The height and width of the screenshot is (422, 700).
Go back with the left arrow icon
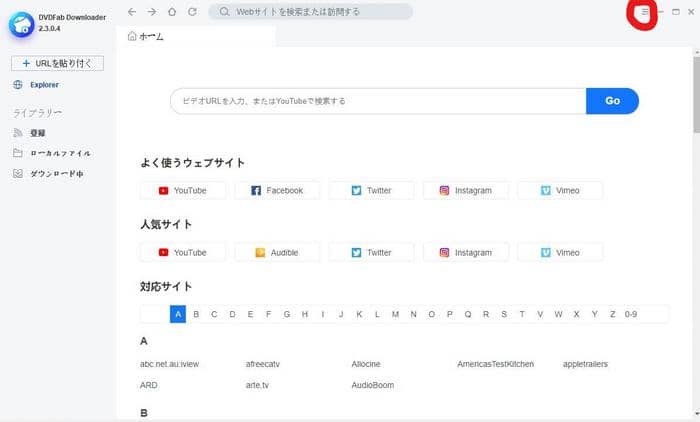tap(132, 12)
